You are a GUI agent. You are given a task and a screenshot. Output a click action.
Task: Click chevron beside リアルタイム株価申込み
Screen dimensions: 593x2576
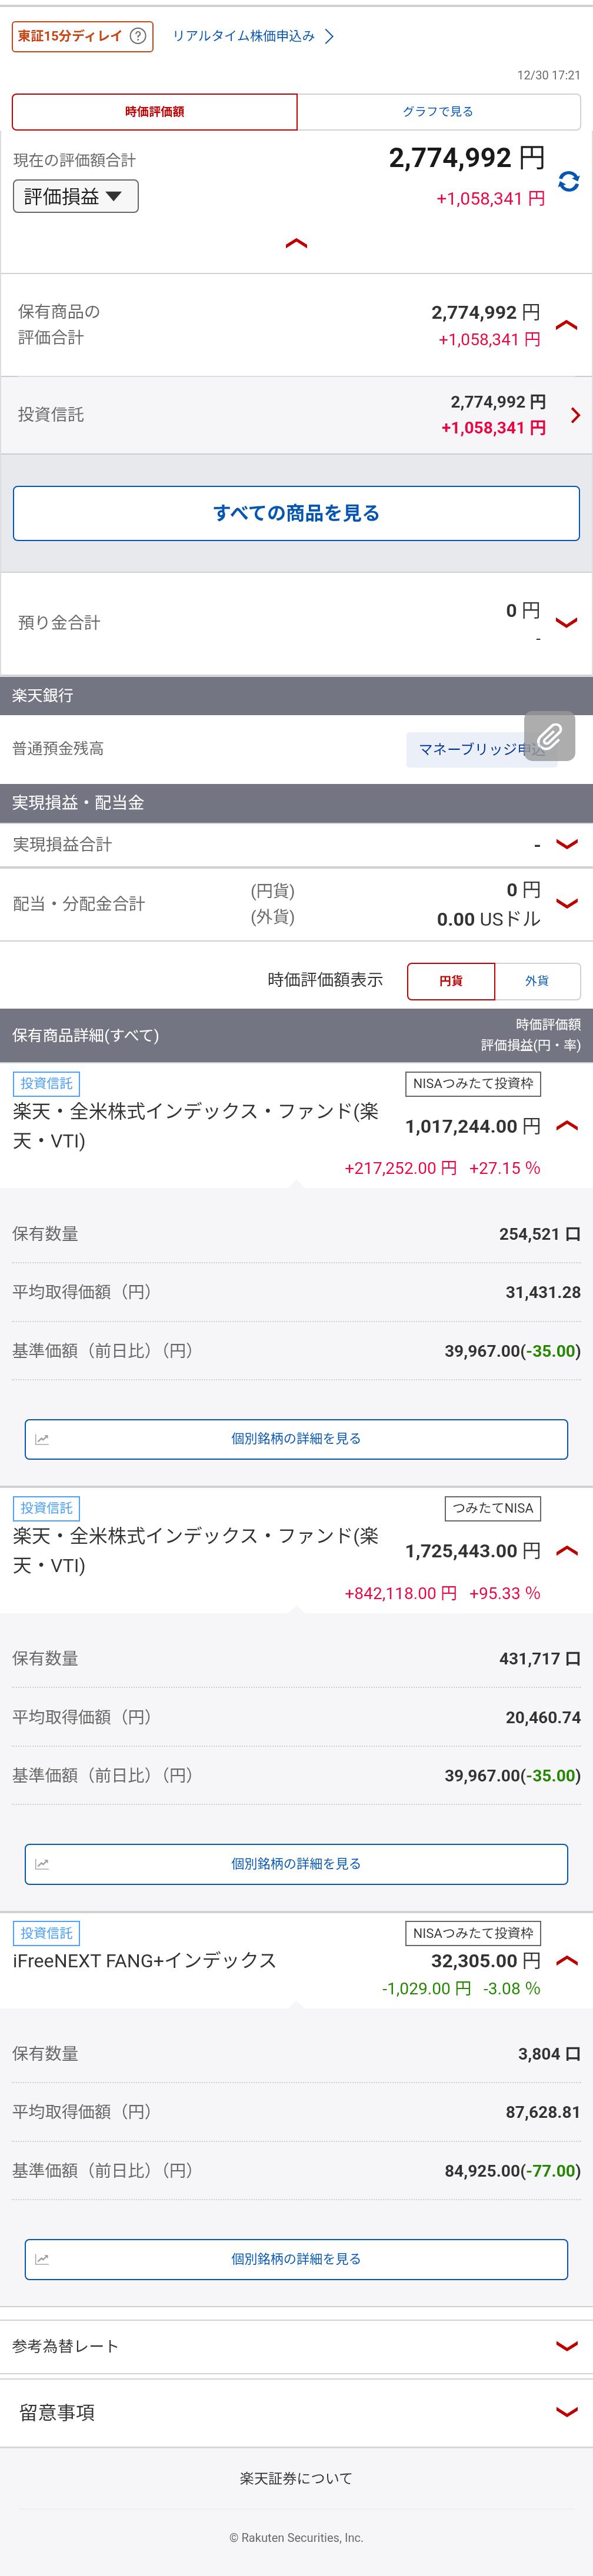[x=329, y=37]
